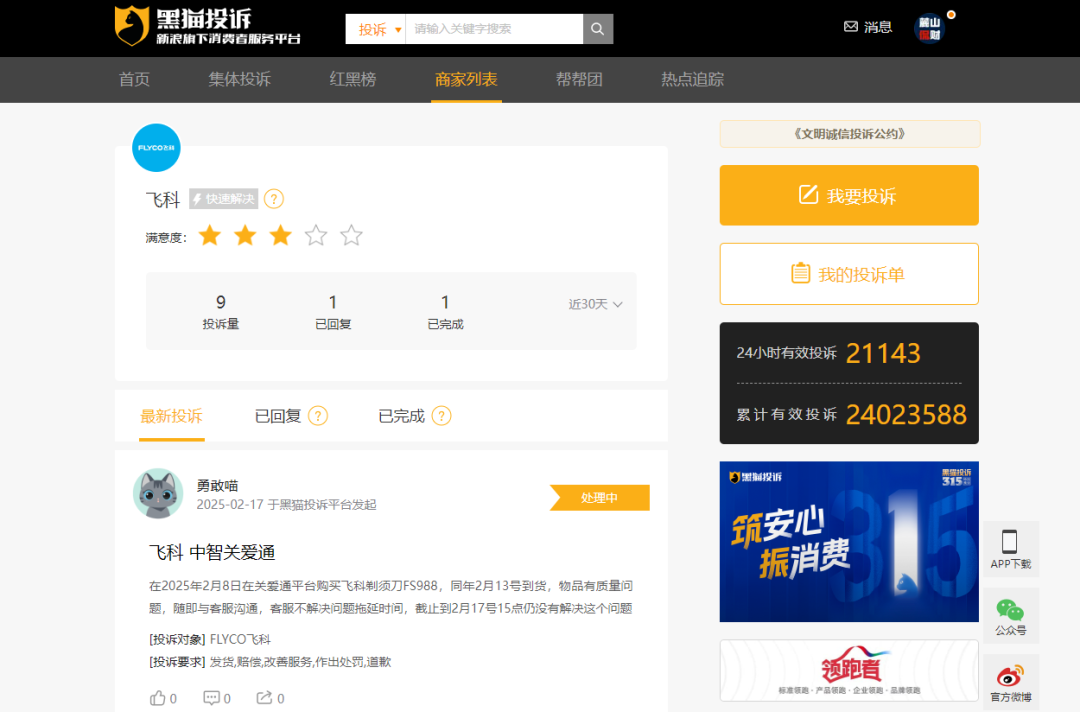The image size is (1080, 712).
Task: Click the FLYCO brand logo
Action: pyautogui.click(x=156, y=148)
